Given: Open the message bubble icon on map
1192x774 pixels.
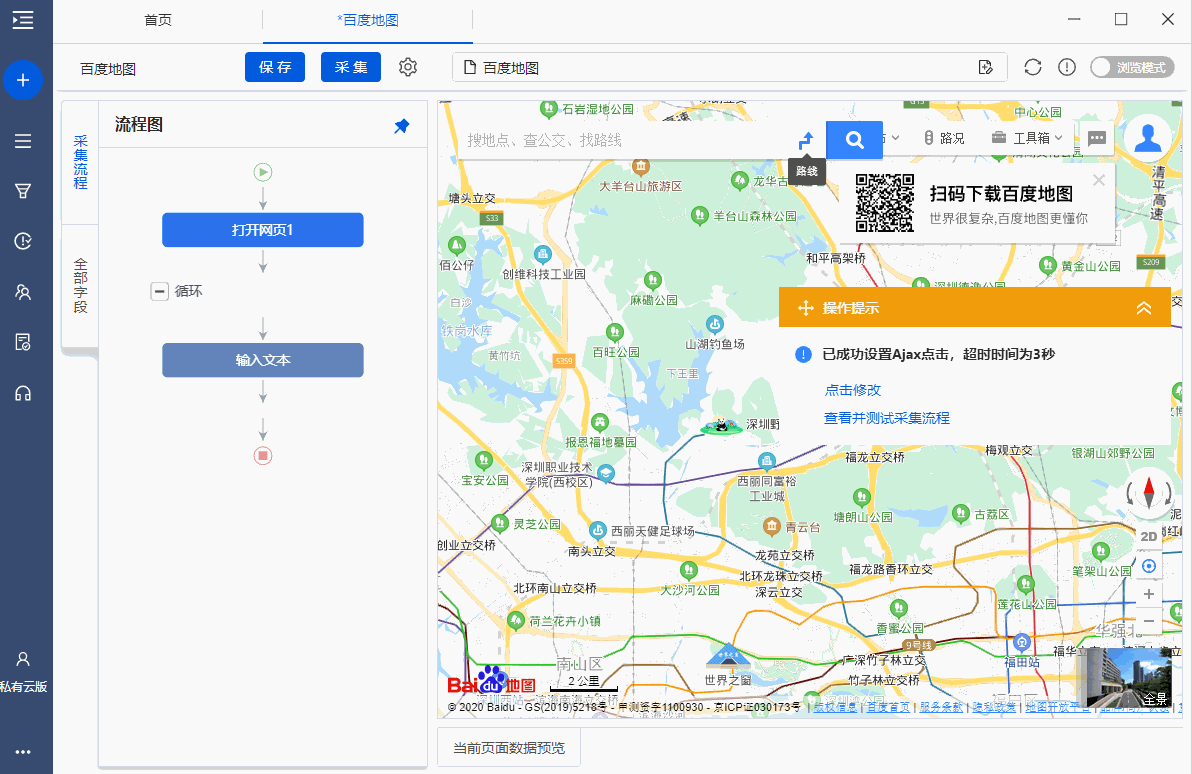Looking at the screenshot, I should [x=1096, y=138].
